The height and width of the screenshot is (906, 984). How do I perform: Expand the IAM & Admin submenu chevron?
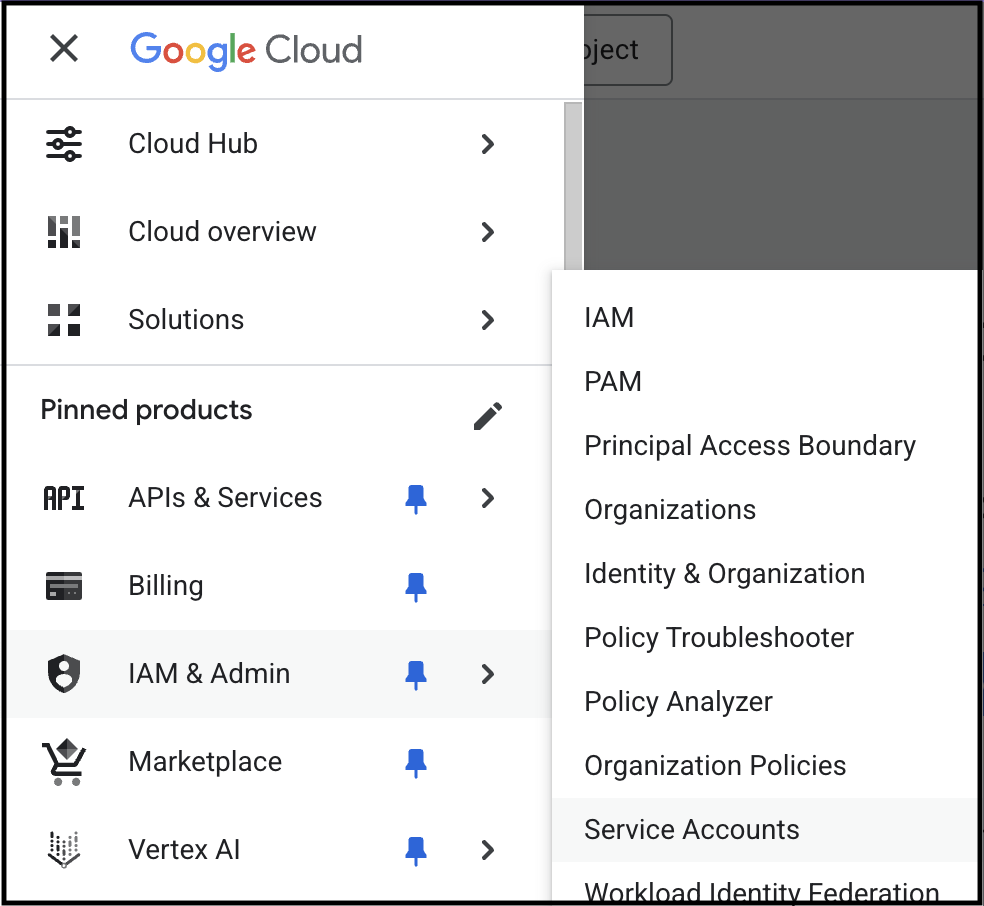click(488, 674)
